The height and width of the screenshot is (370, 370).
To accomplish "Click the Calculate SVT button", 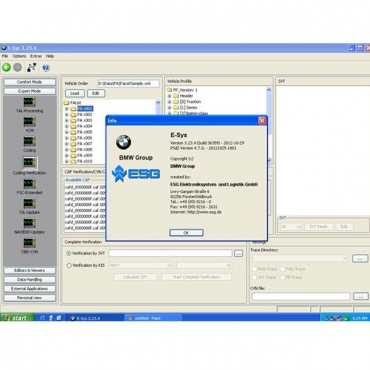I will tap(135, 277).
